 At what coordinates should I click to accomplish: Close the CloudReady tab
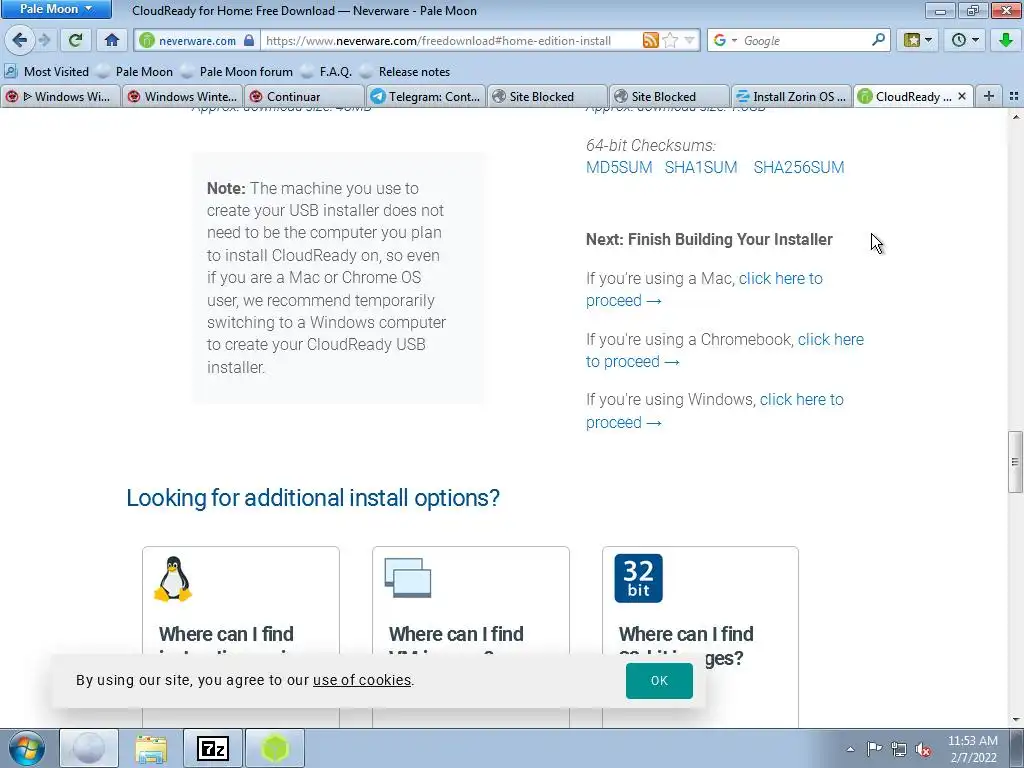(x=962, y=96)
